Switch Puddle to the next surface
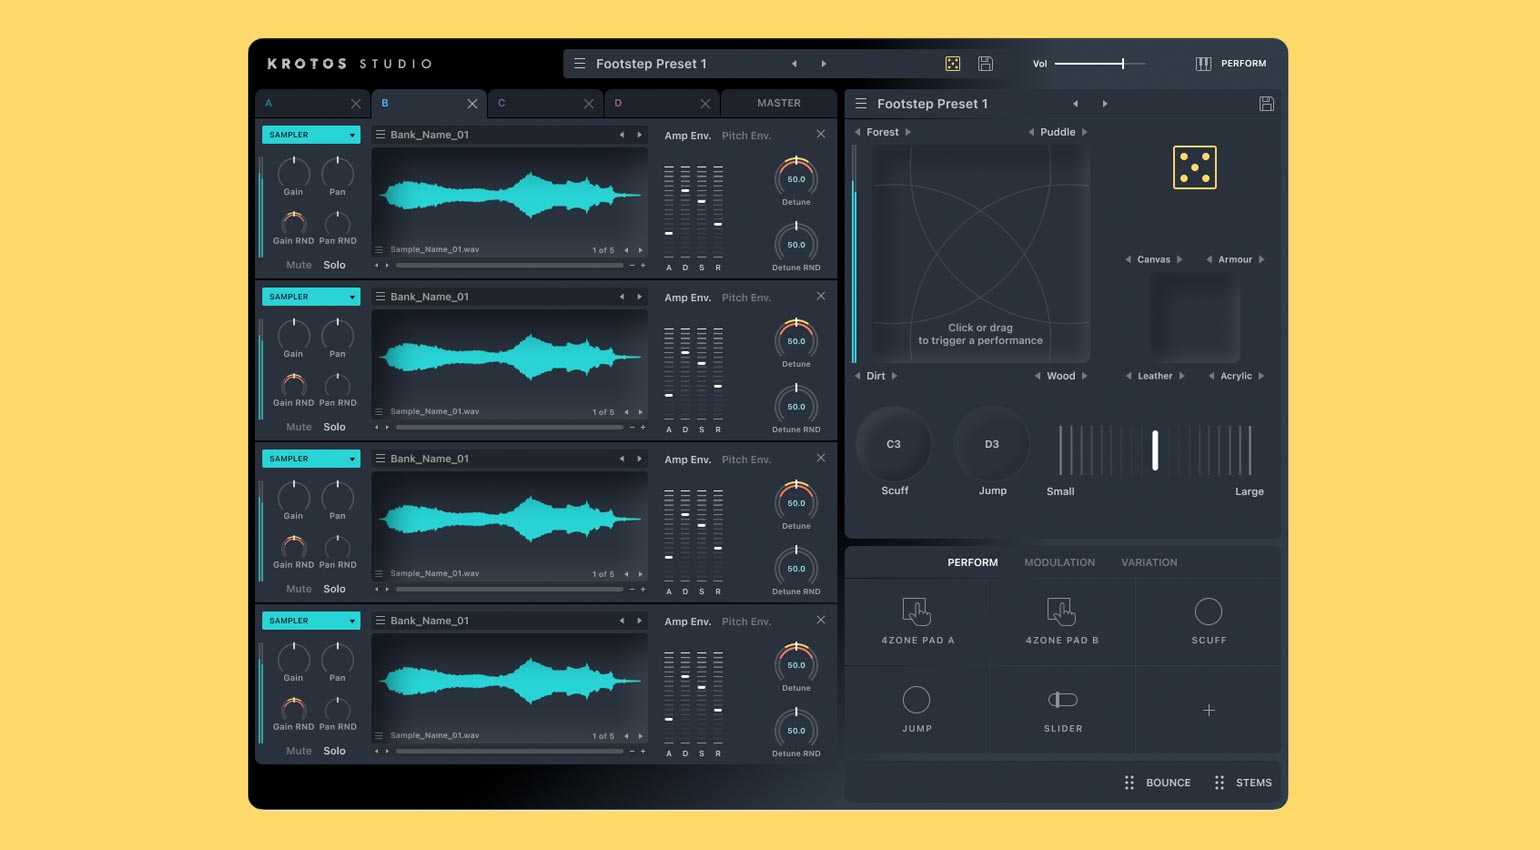Screen dimensions: 1540x850 [x=1084, y=132]
